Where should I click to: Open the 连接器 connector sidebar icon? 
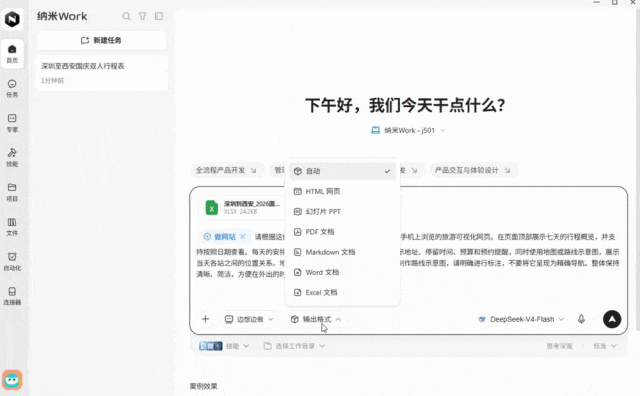12,296
